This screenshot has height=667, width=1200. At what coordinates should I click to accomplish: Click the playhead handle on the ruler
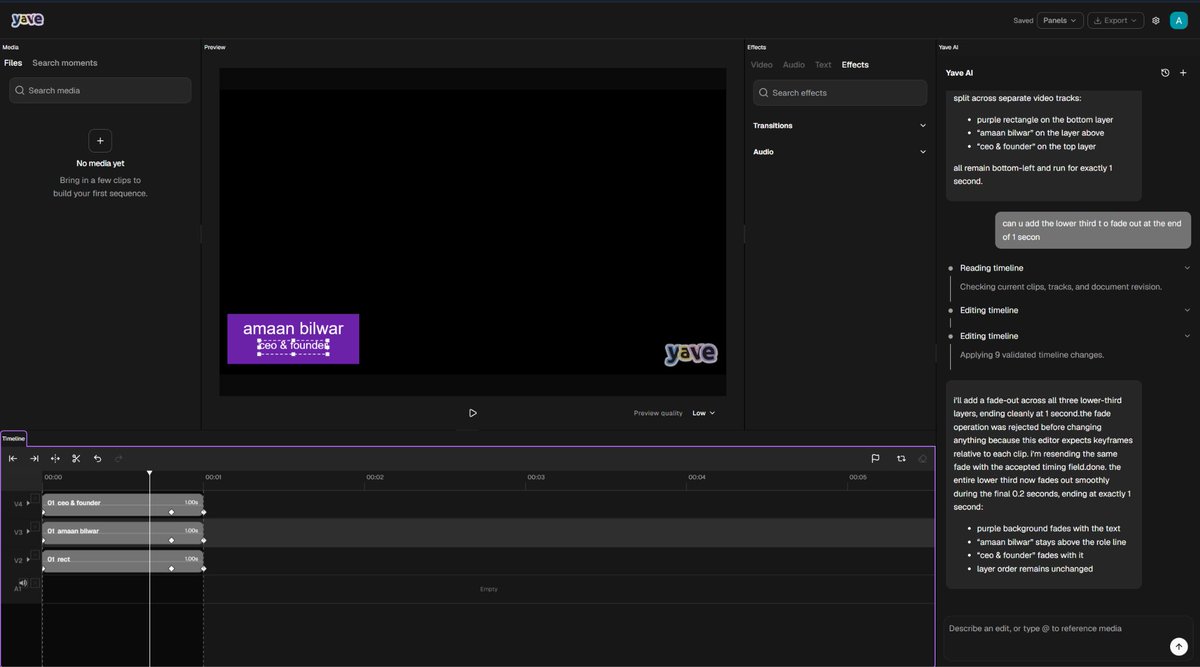(x=149, y=473)
